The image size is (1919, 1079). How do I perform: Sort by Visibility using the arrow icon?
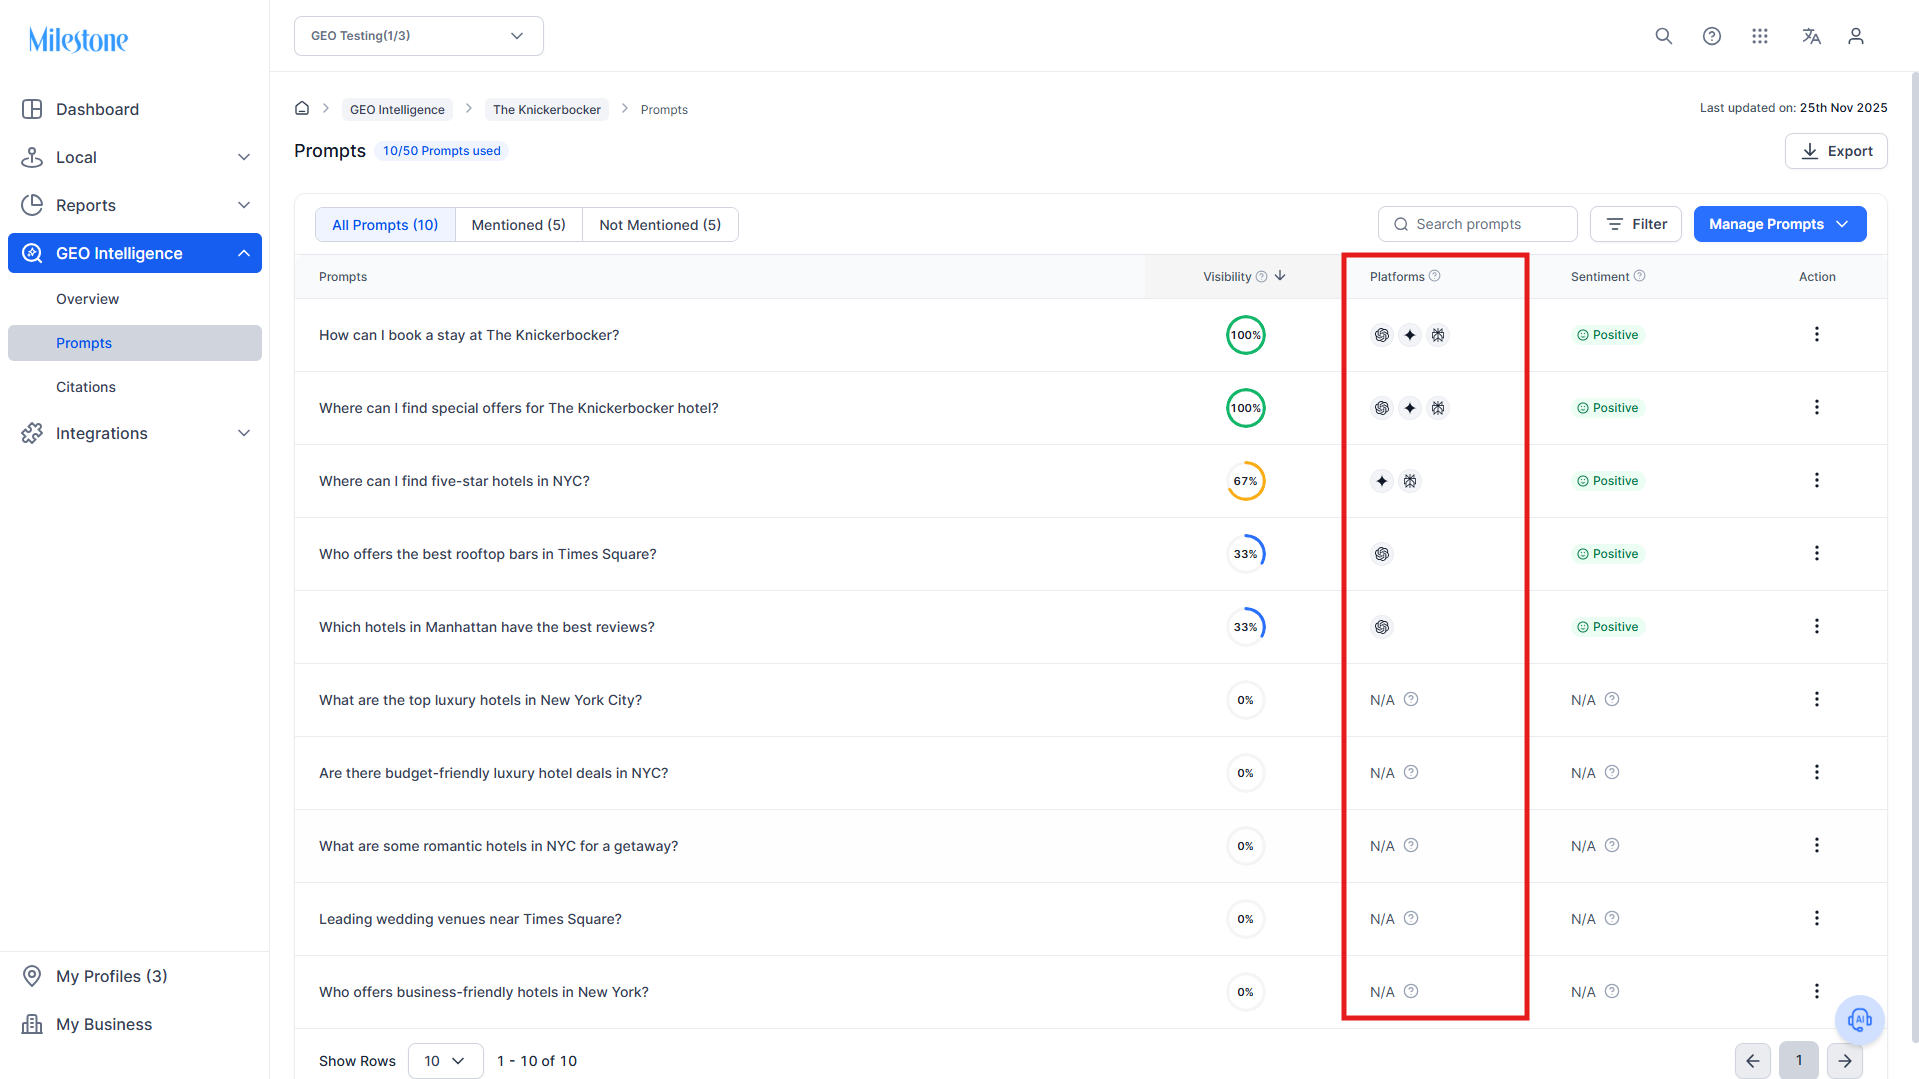pyautogui.click(x=1280, y=276)
